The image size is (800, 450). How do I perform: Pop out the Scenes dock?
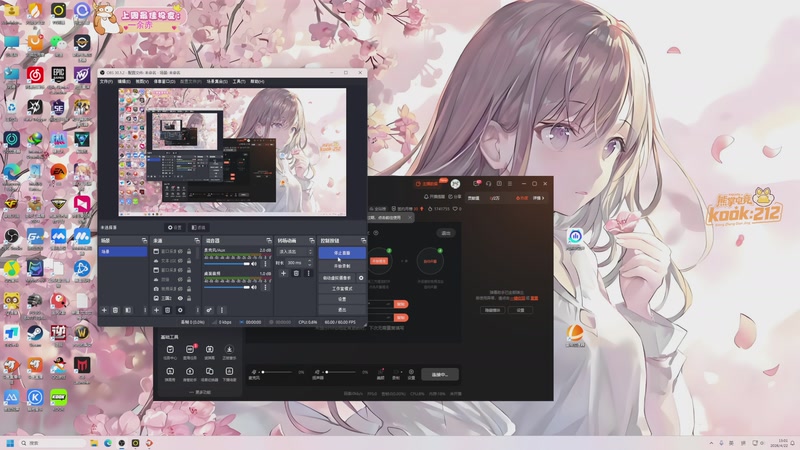(144, 241)
